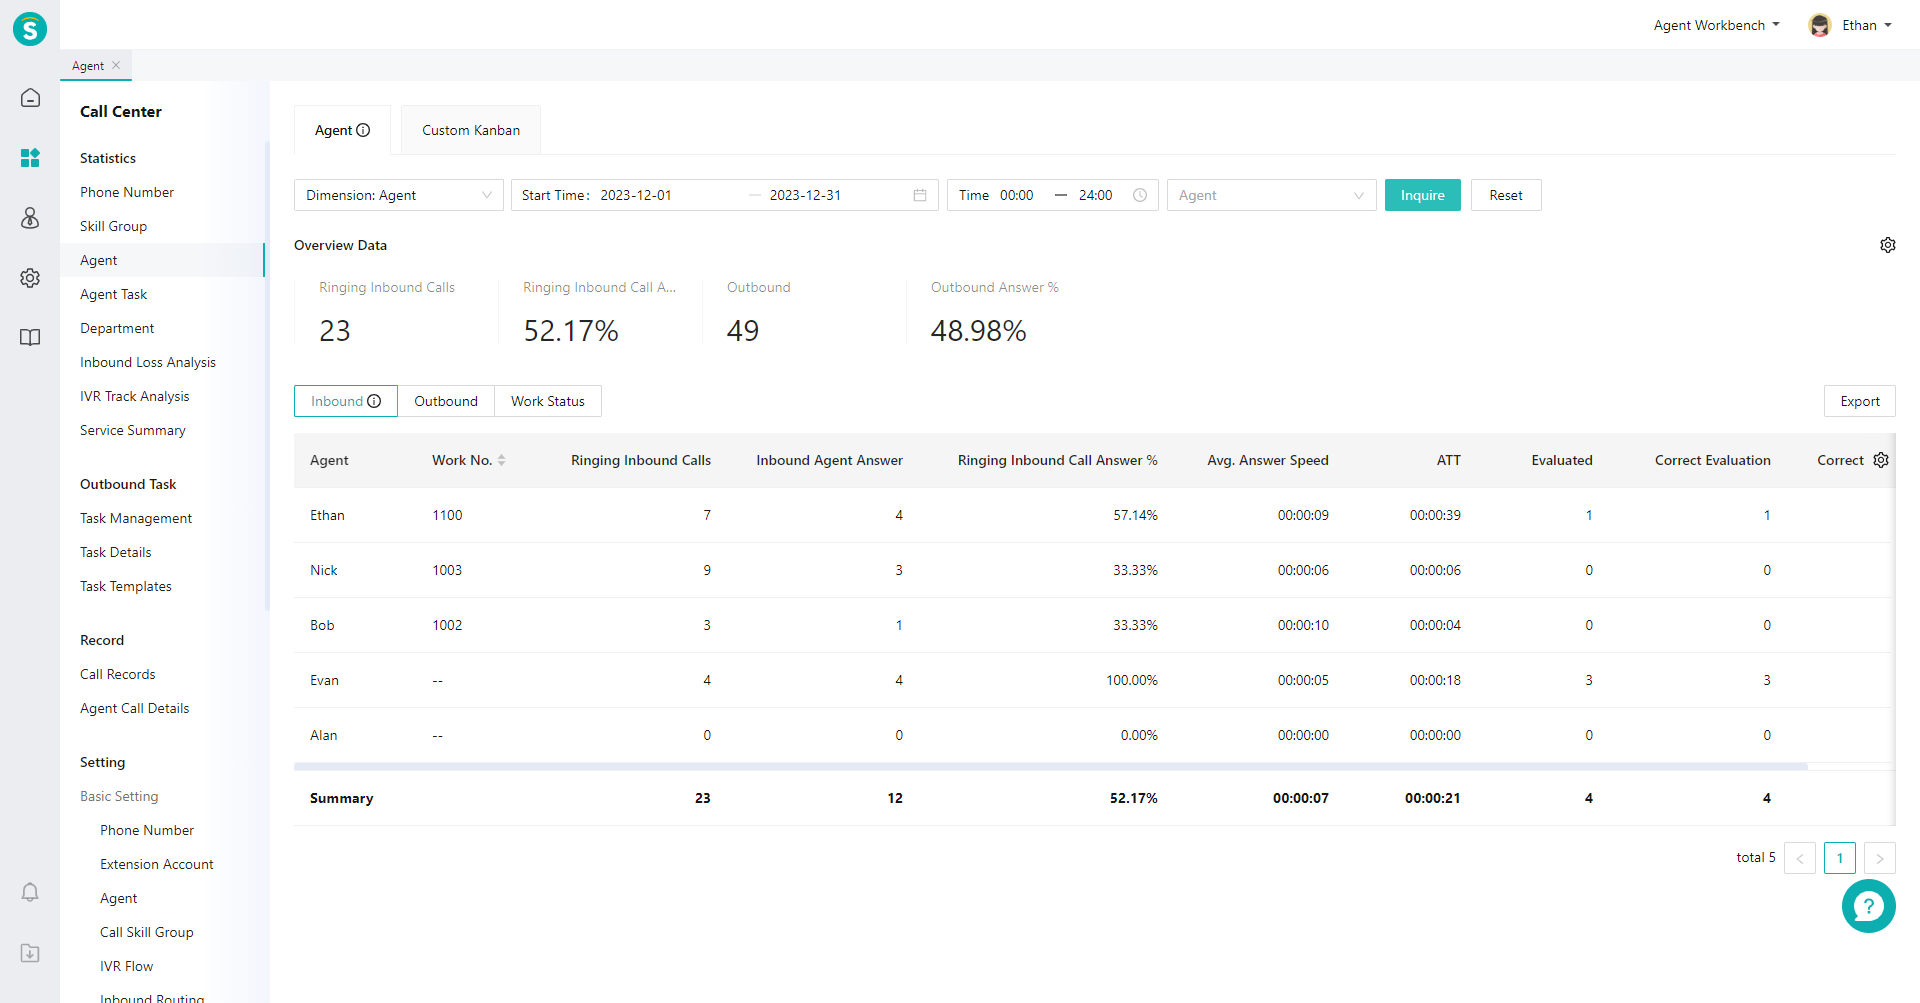1920x1003 pixels.
Task: Go to the previous page arrow
Action: tap(1800, 858)
